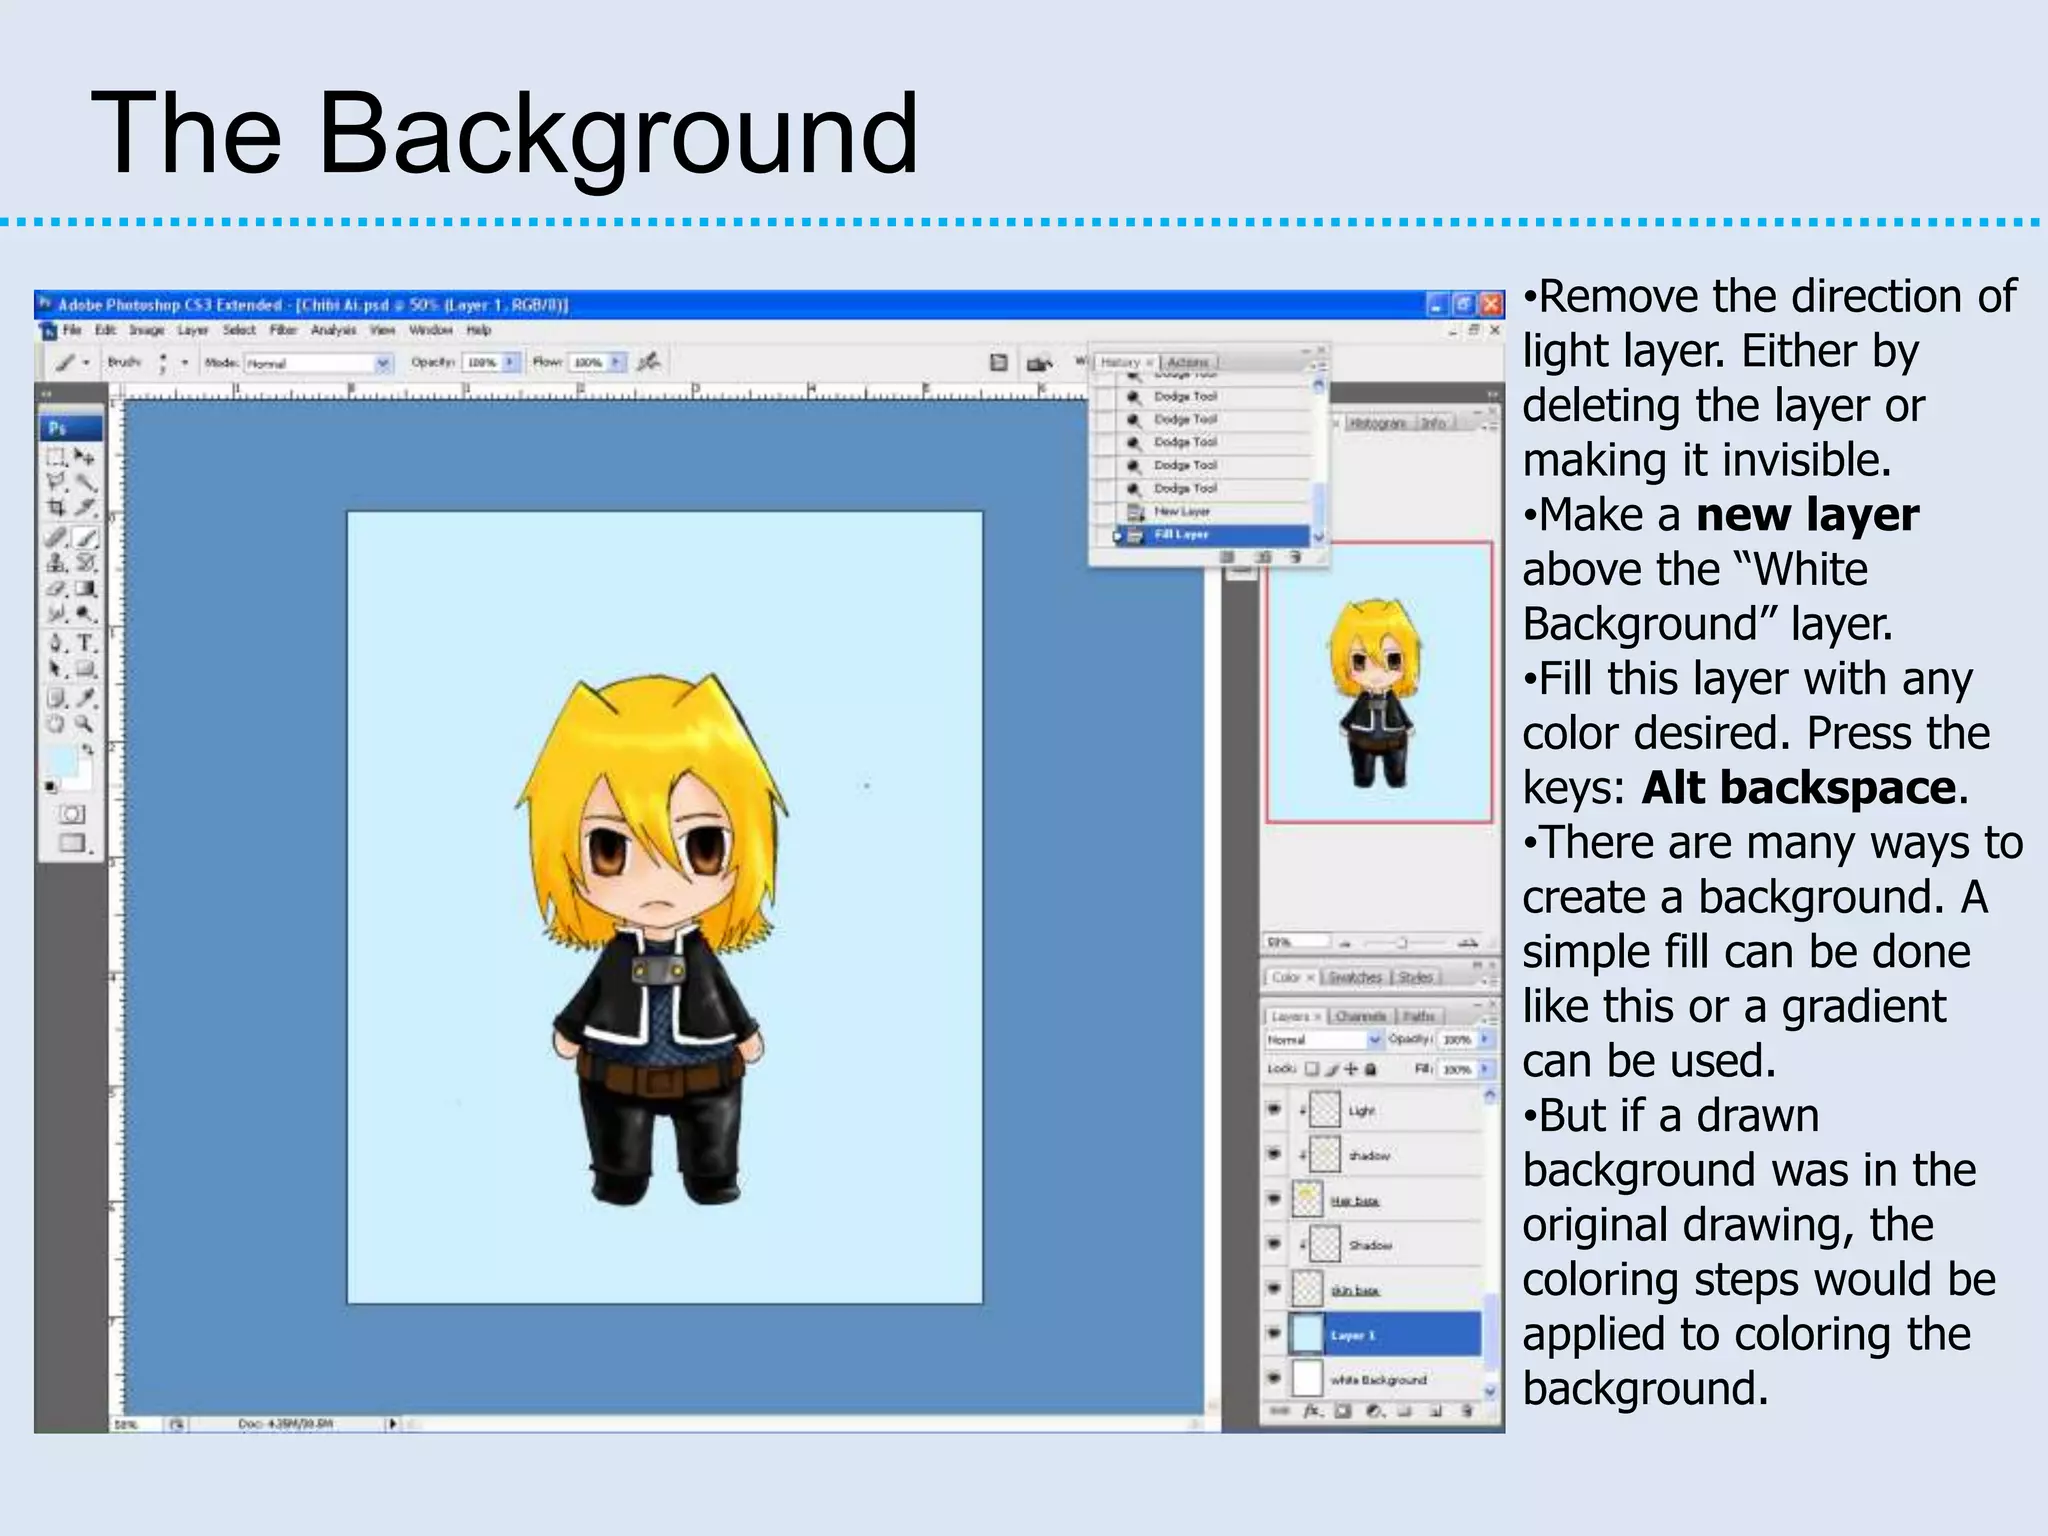
Task: Toggle lock transparent pixels checkbox
Action: click(1313, 1069)
